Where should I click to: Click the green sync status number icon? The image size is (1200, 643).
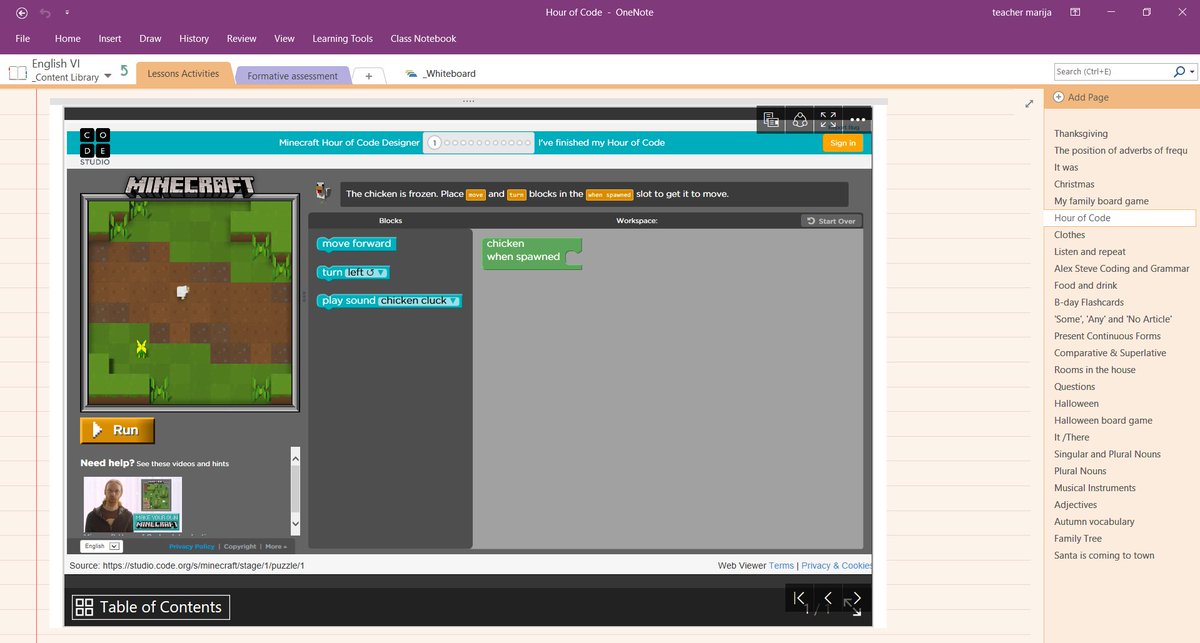tap(124, 71)
